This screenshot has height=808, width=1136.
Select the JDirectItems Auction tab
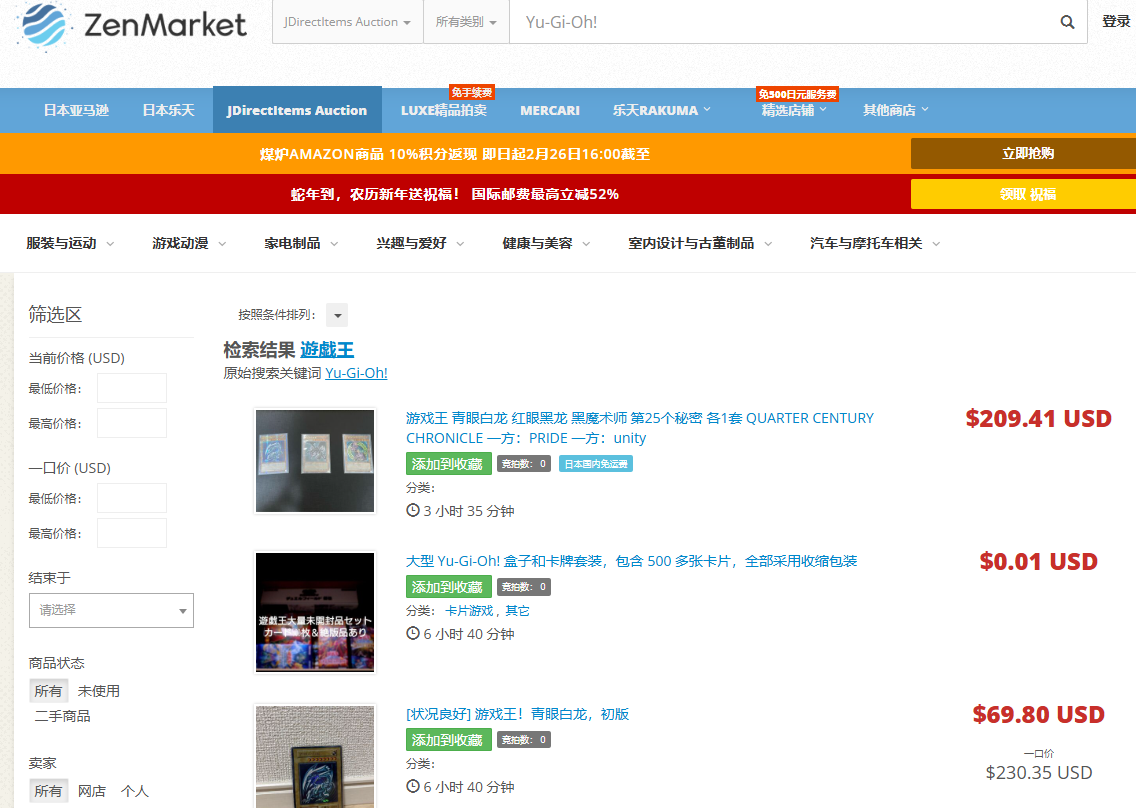(x=297, y=110)
